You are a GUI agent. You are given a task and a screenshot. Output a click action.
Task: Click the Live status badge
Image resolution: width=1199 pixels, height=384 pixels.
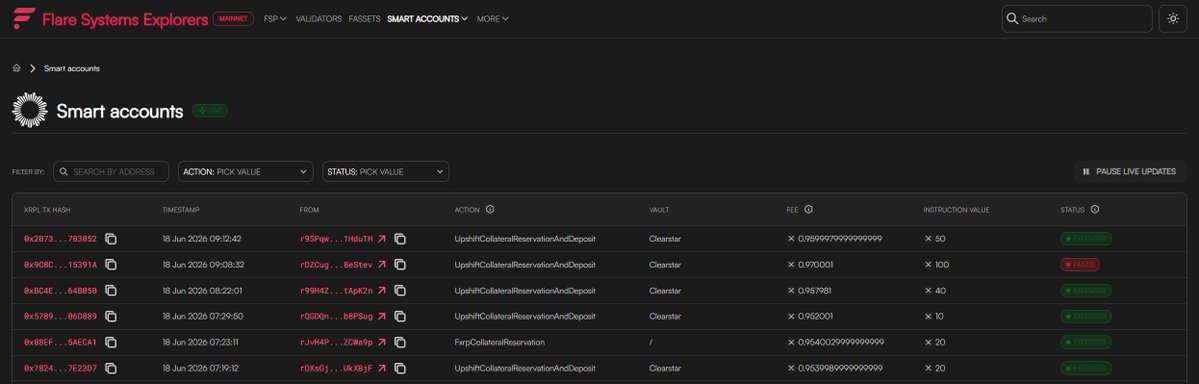coord(210,111)
